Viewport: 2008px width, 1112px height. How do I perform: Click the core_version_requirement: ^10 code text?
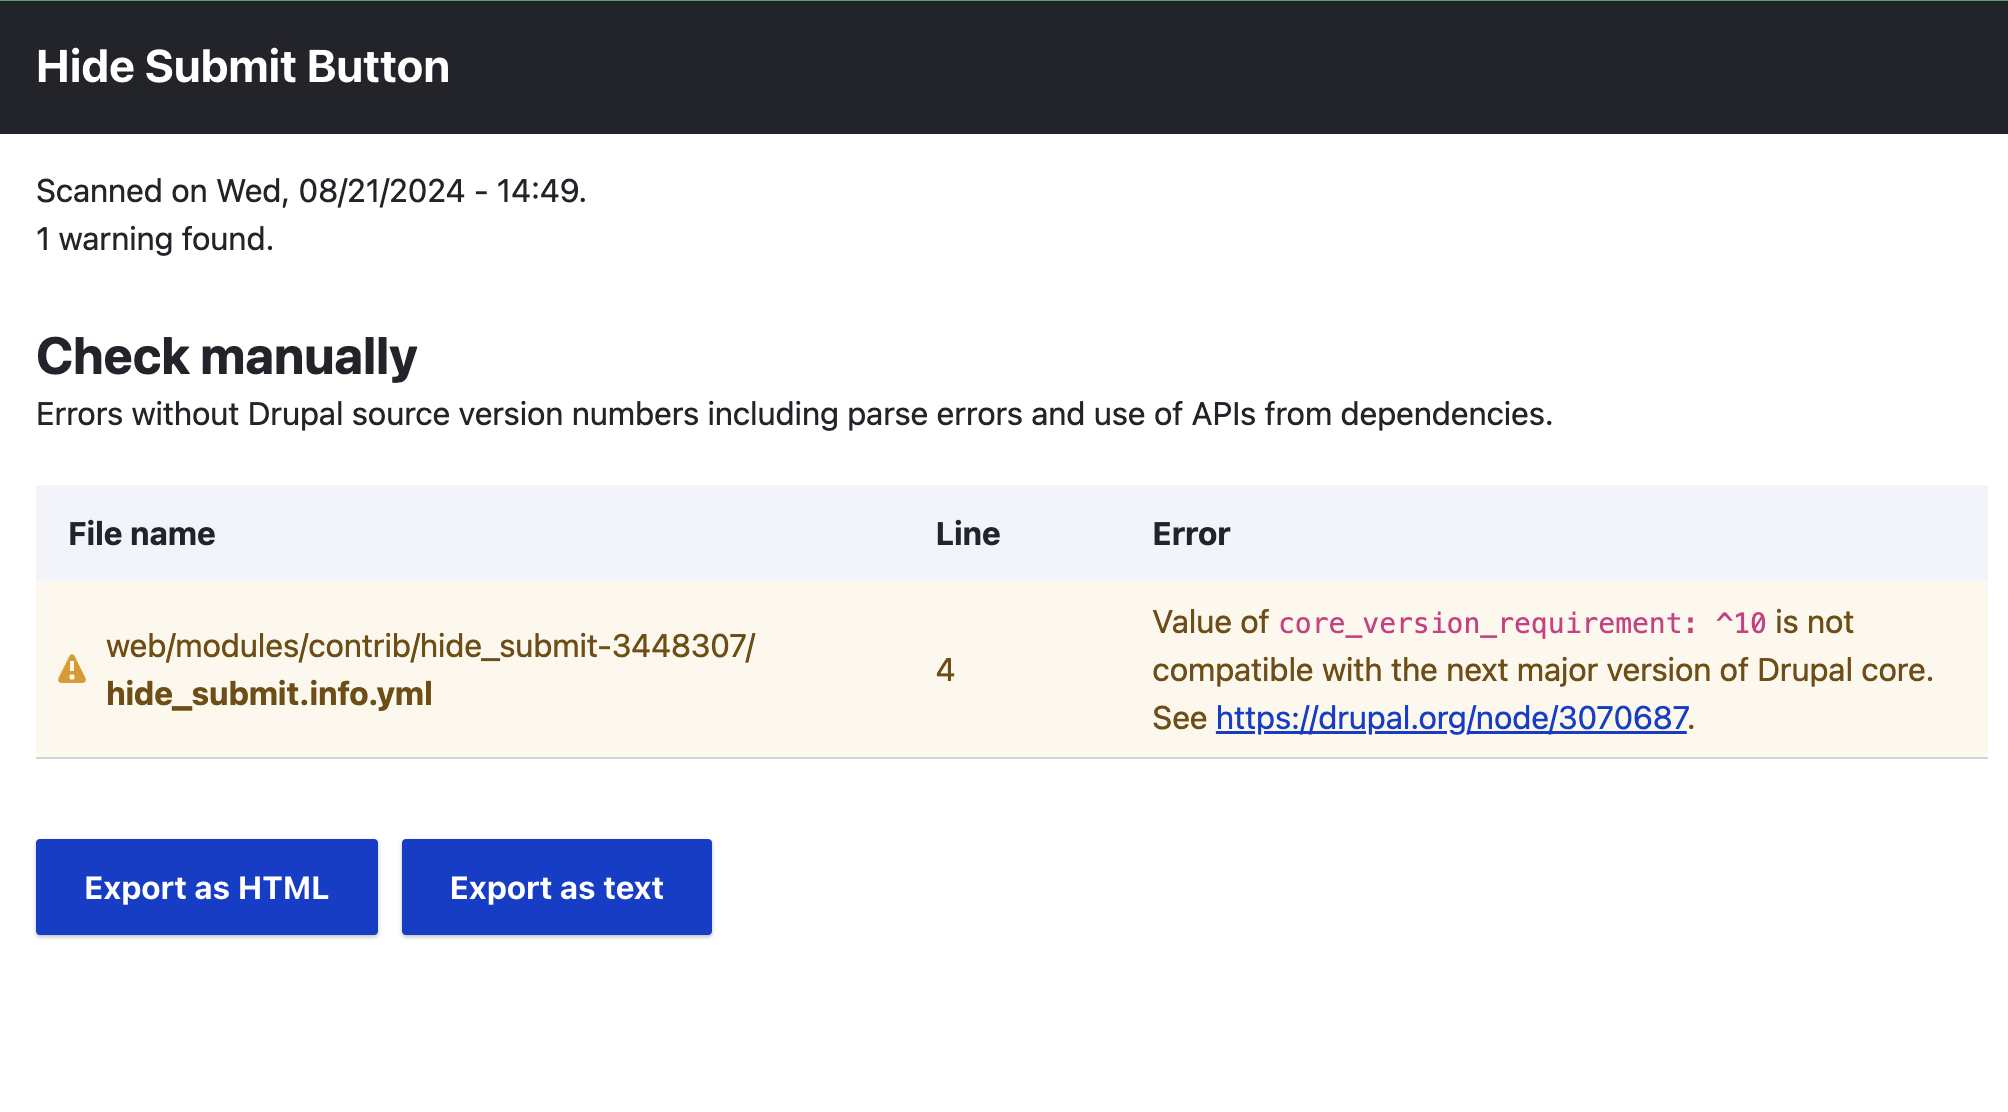1523,623
